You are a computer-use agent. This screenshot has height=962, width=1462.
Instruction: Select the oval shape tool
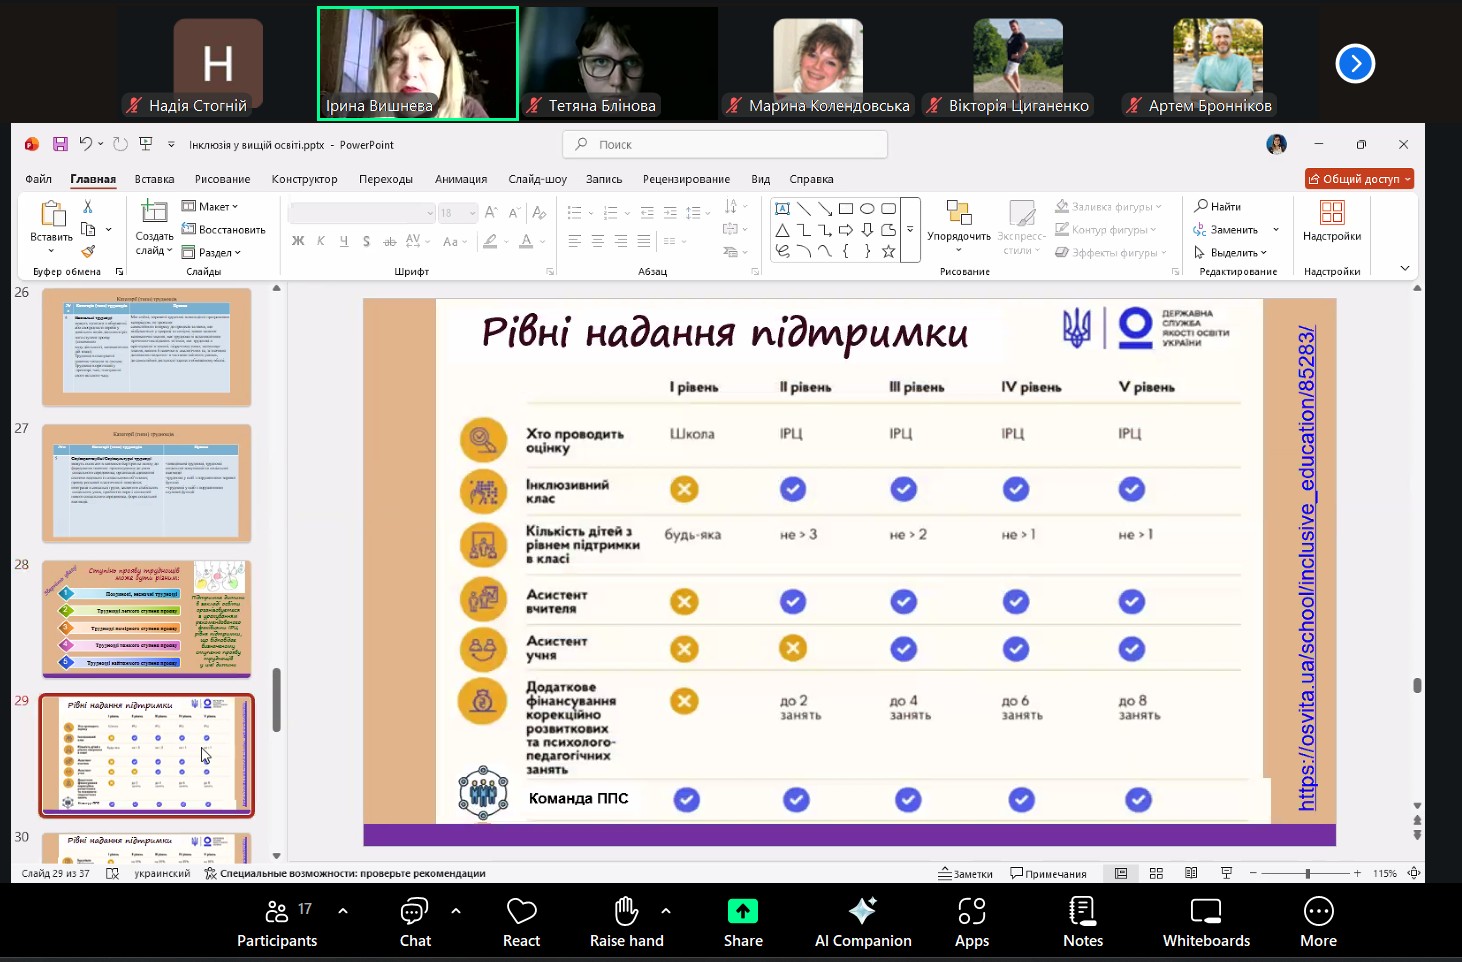coord(867,208)
